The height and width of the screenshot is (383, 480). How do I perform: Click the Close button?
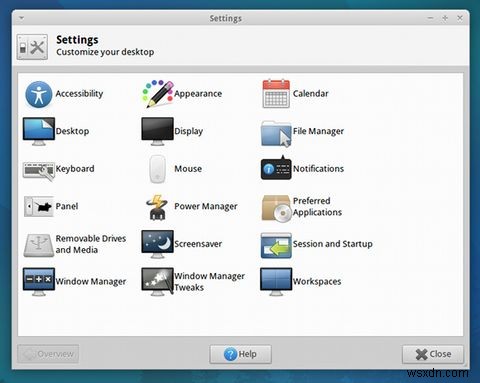[433, 354]
